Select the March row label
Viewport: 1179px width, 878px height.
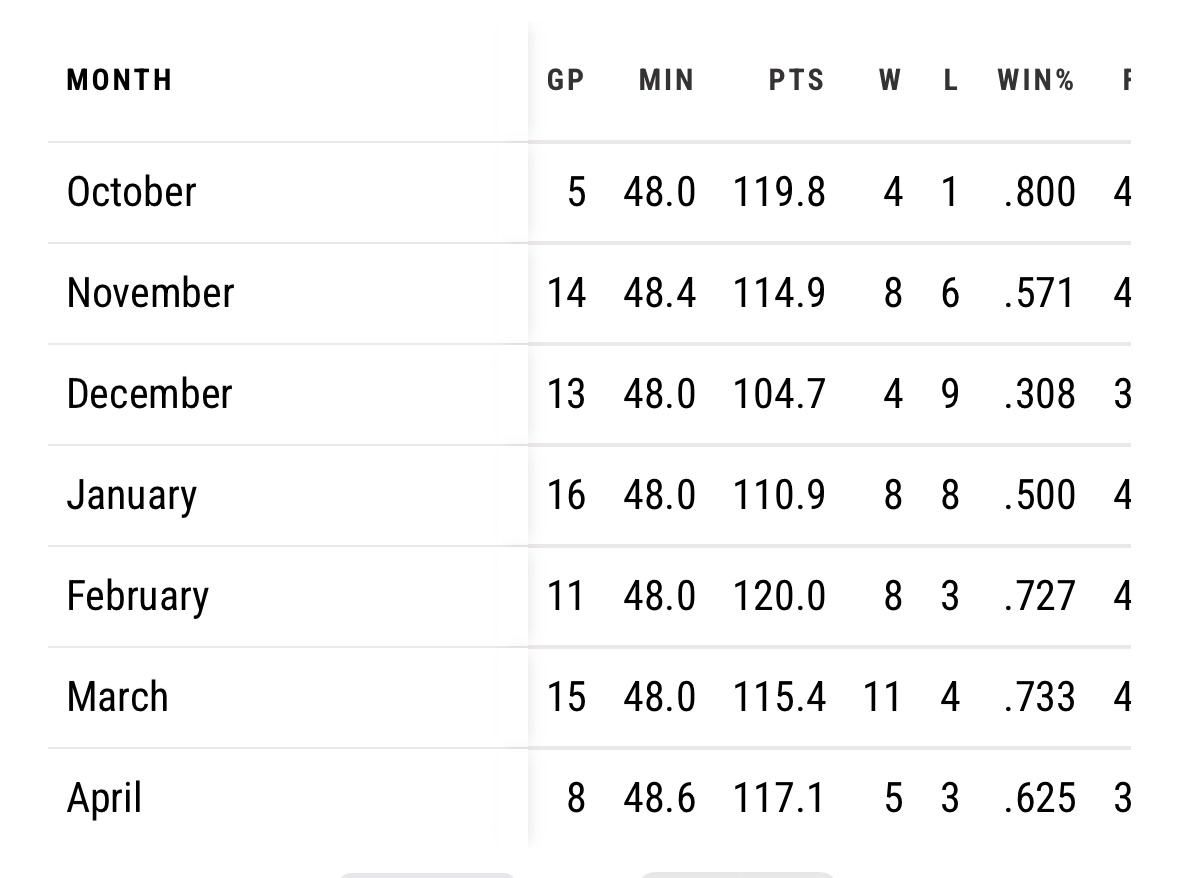(x=117, y=697)
